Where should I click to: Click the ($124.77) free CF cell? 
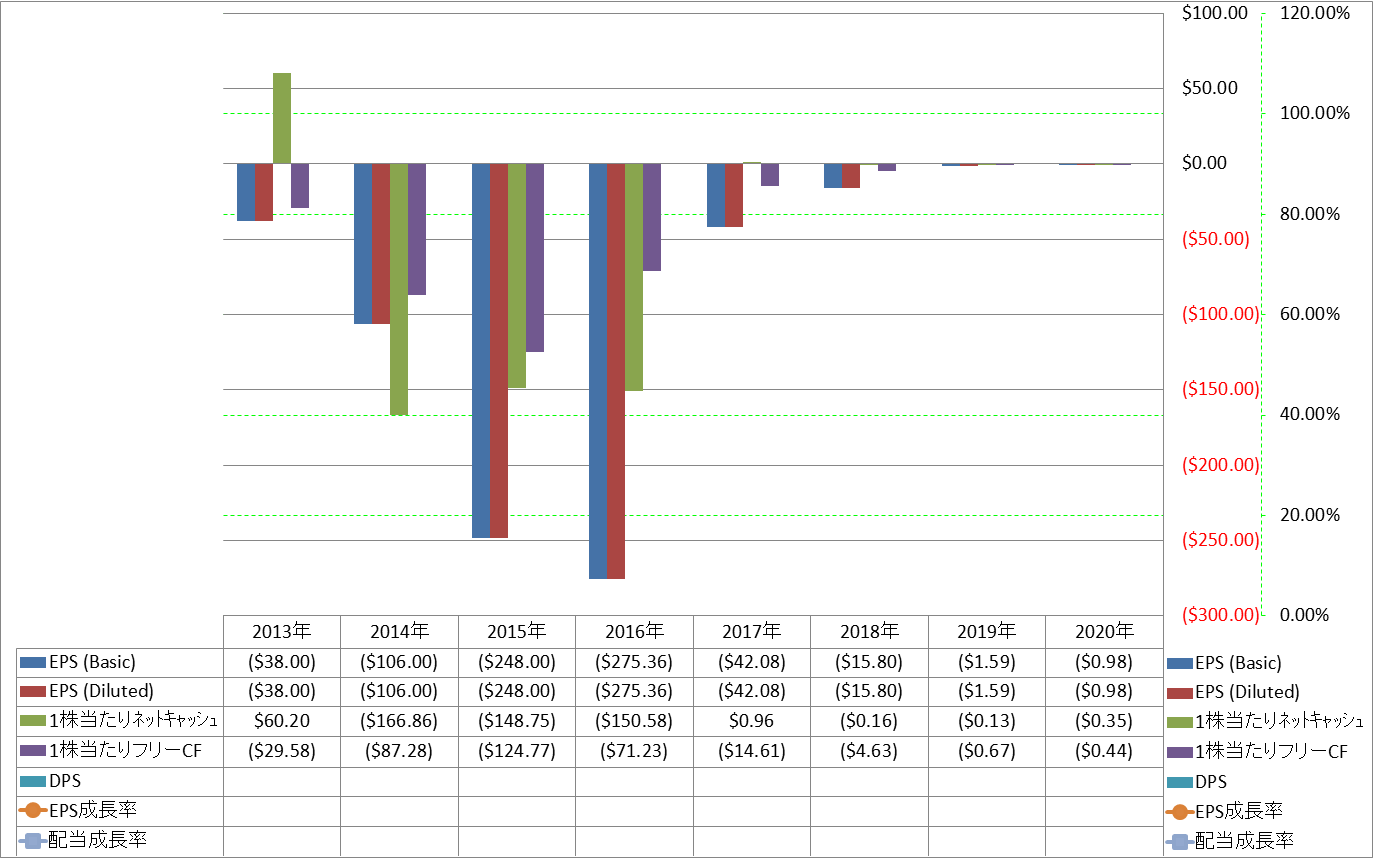pyautogui.click(x=517, y=752)
